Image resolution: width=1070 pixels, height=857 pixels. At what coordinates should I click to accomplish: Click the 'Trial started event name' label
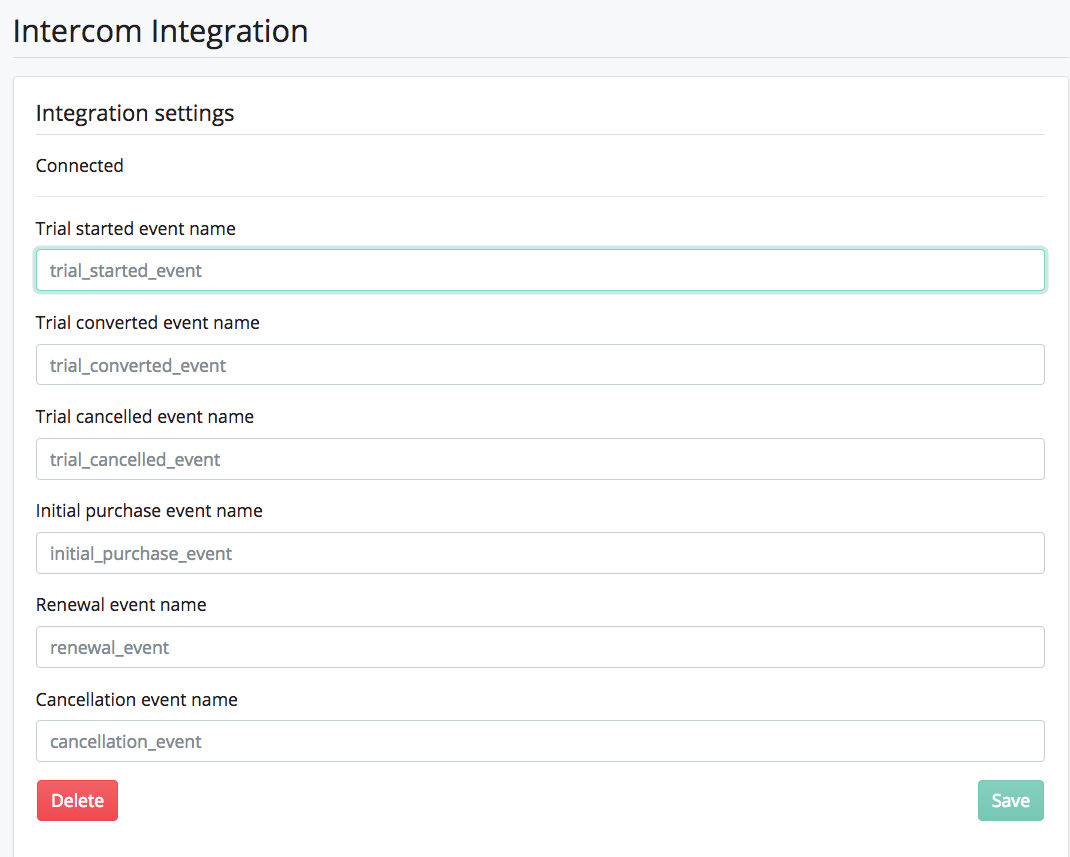[135, 229]
